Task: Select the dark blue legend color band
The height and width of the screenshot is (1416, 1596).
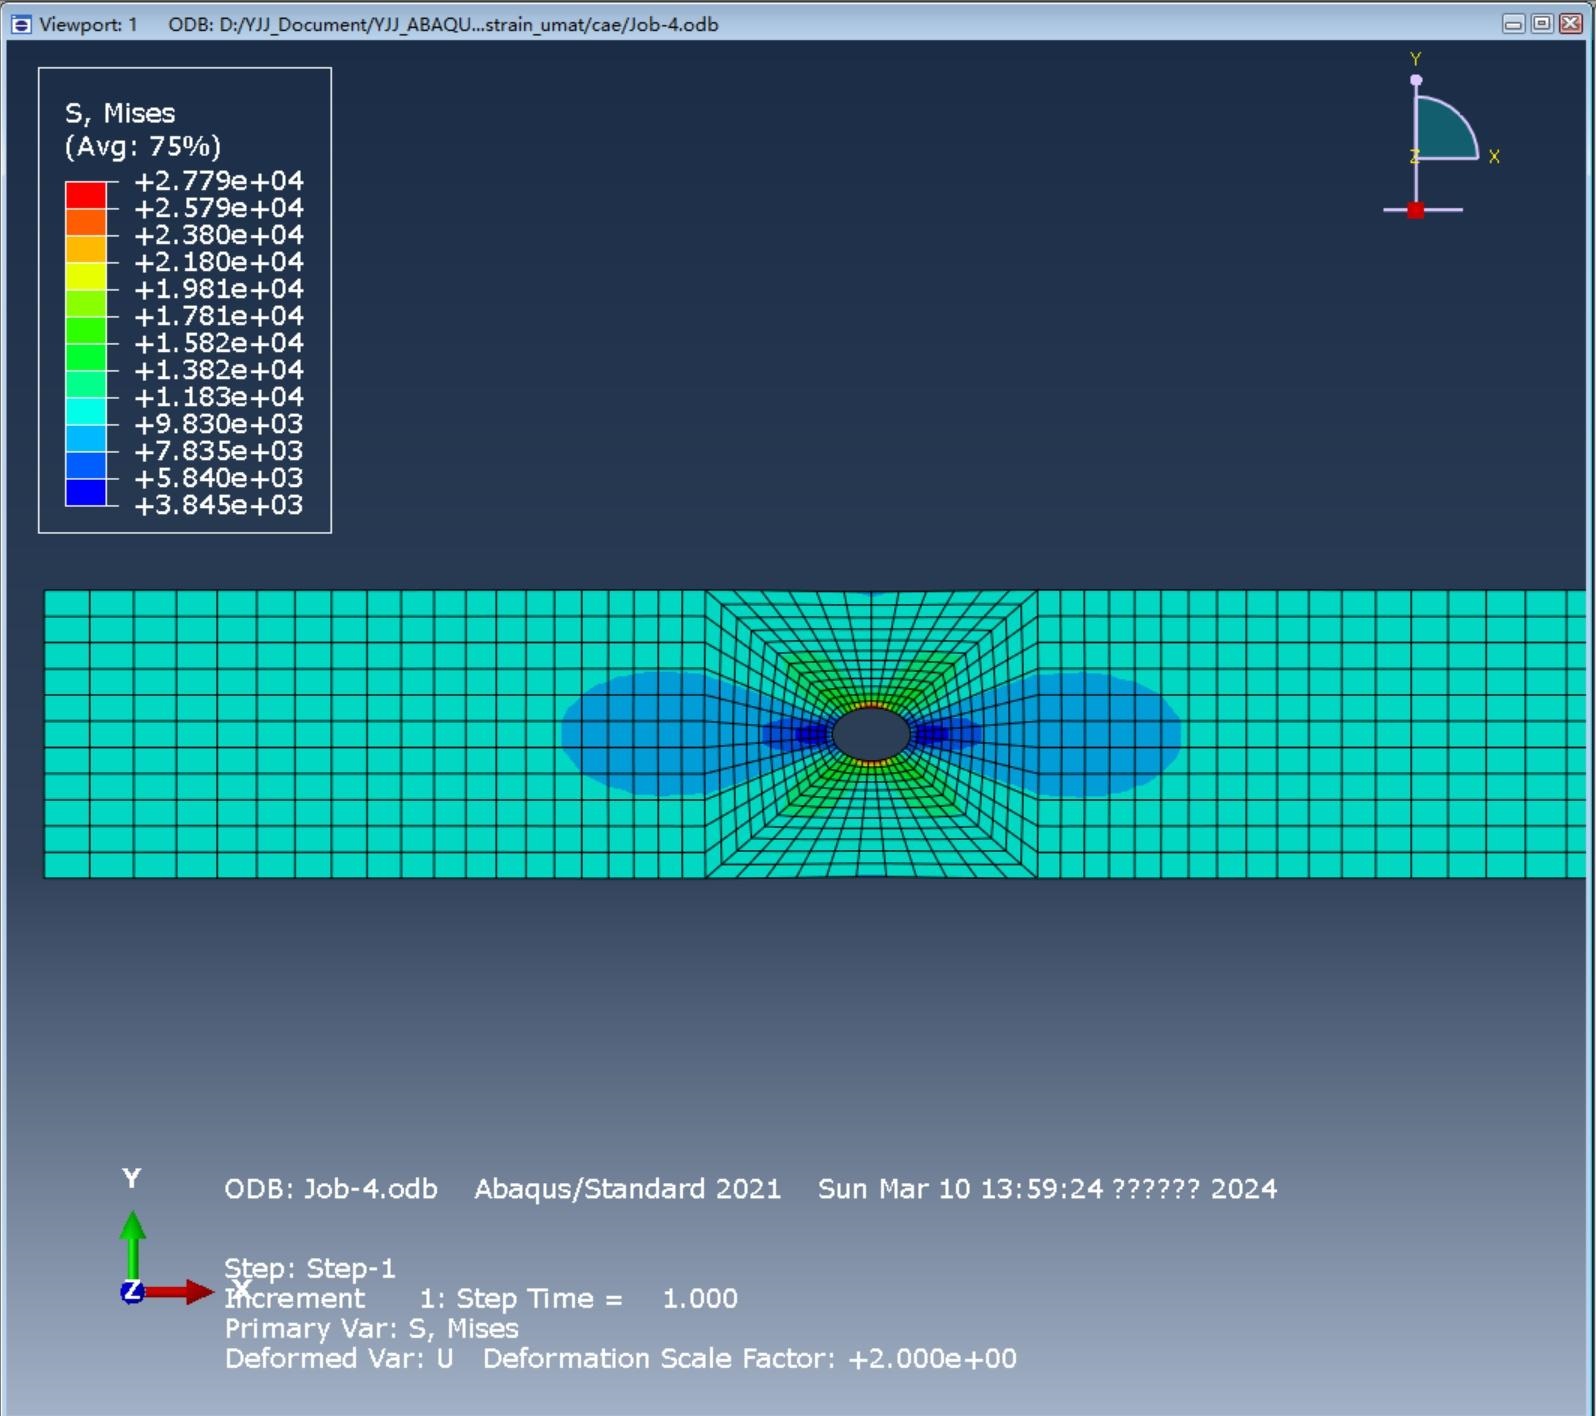Action: pos(86,492)
